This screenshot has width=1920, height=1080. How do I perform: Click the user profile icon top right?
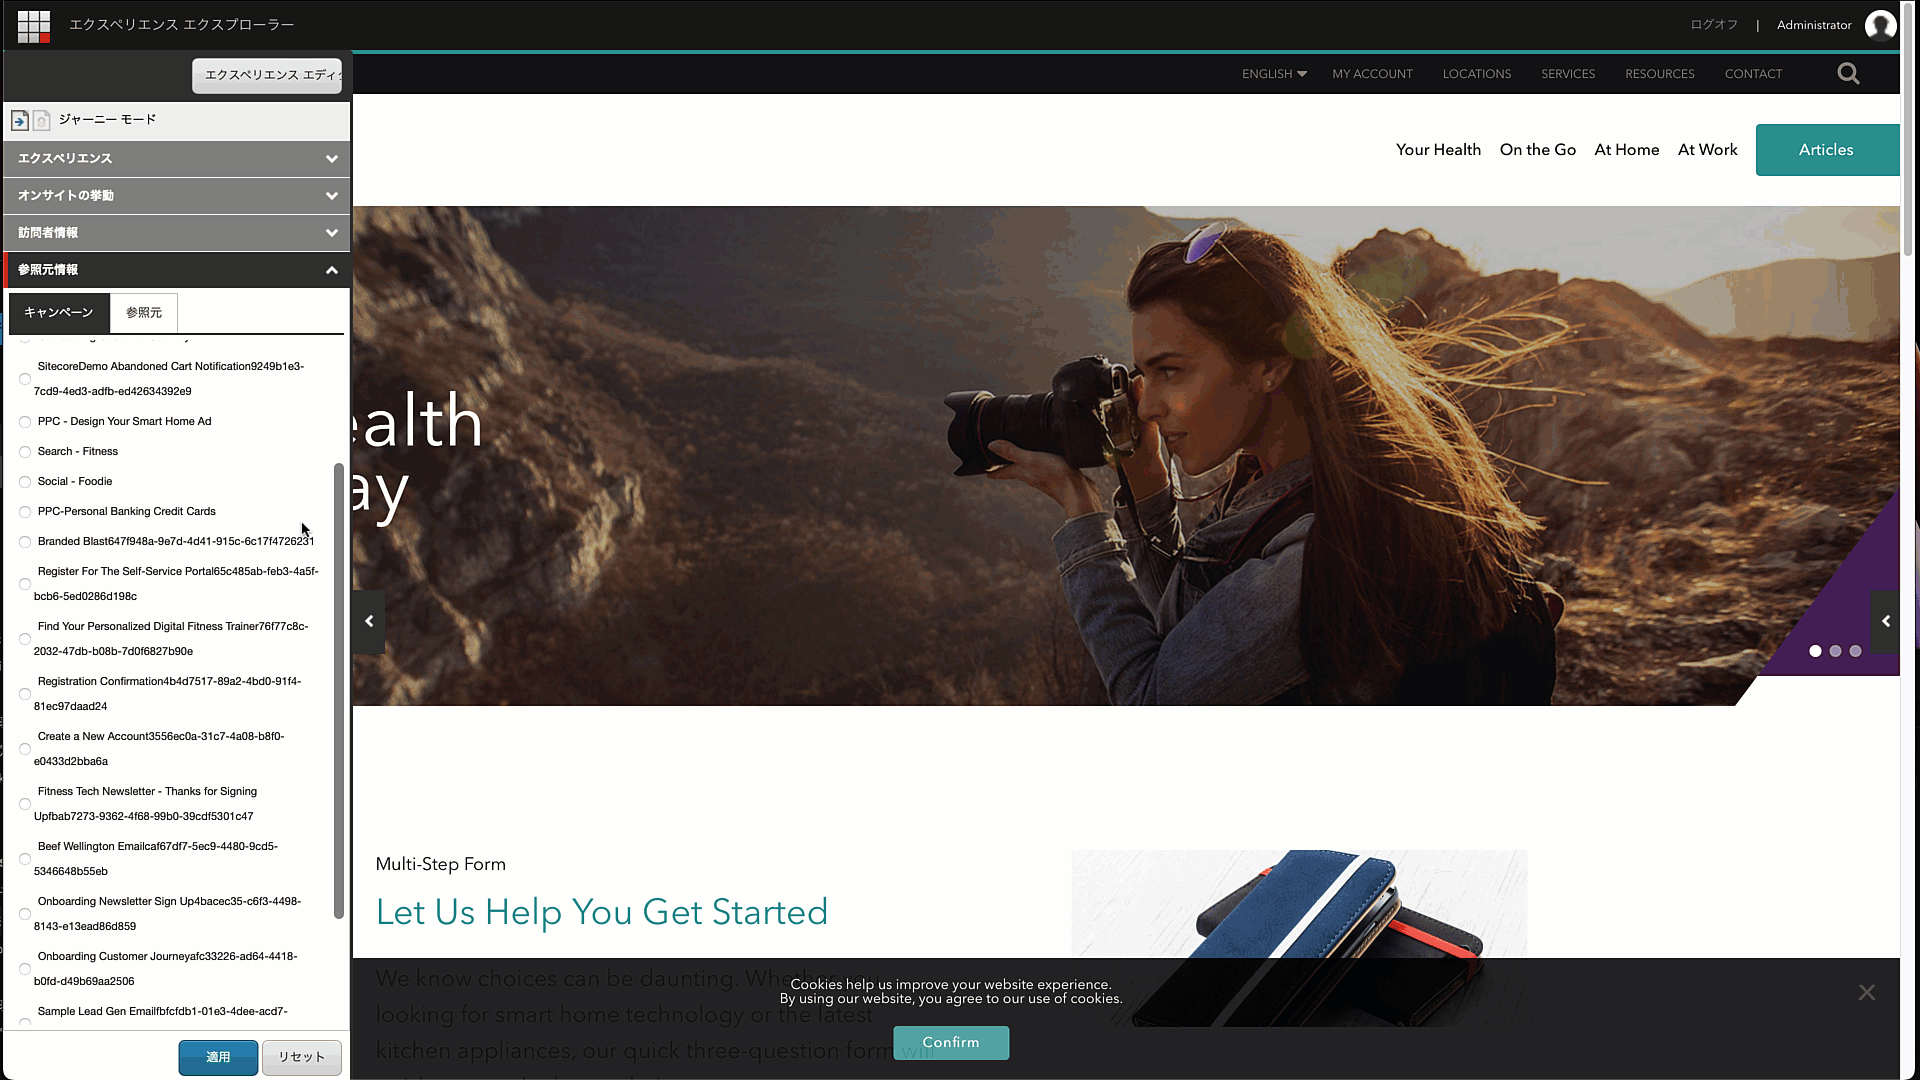[1879, 24]
